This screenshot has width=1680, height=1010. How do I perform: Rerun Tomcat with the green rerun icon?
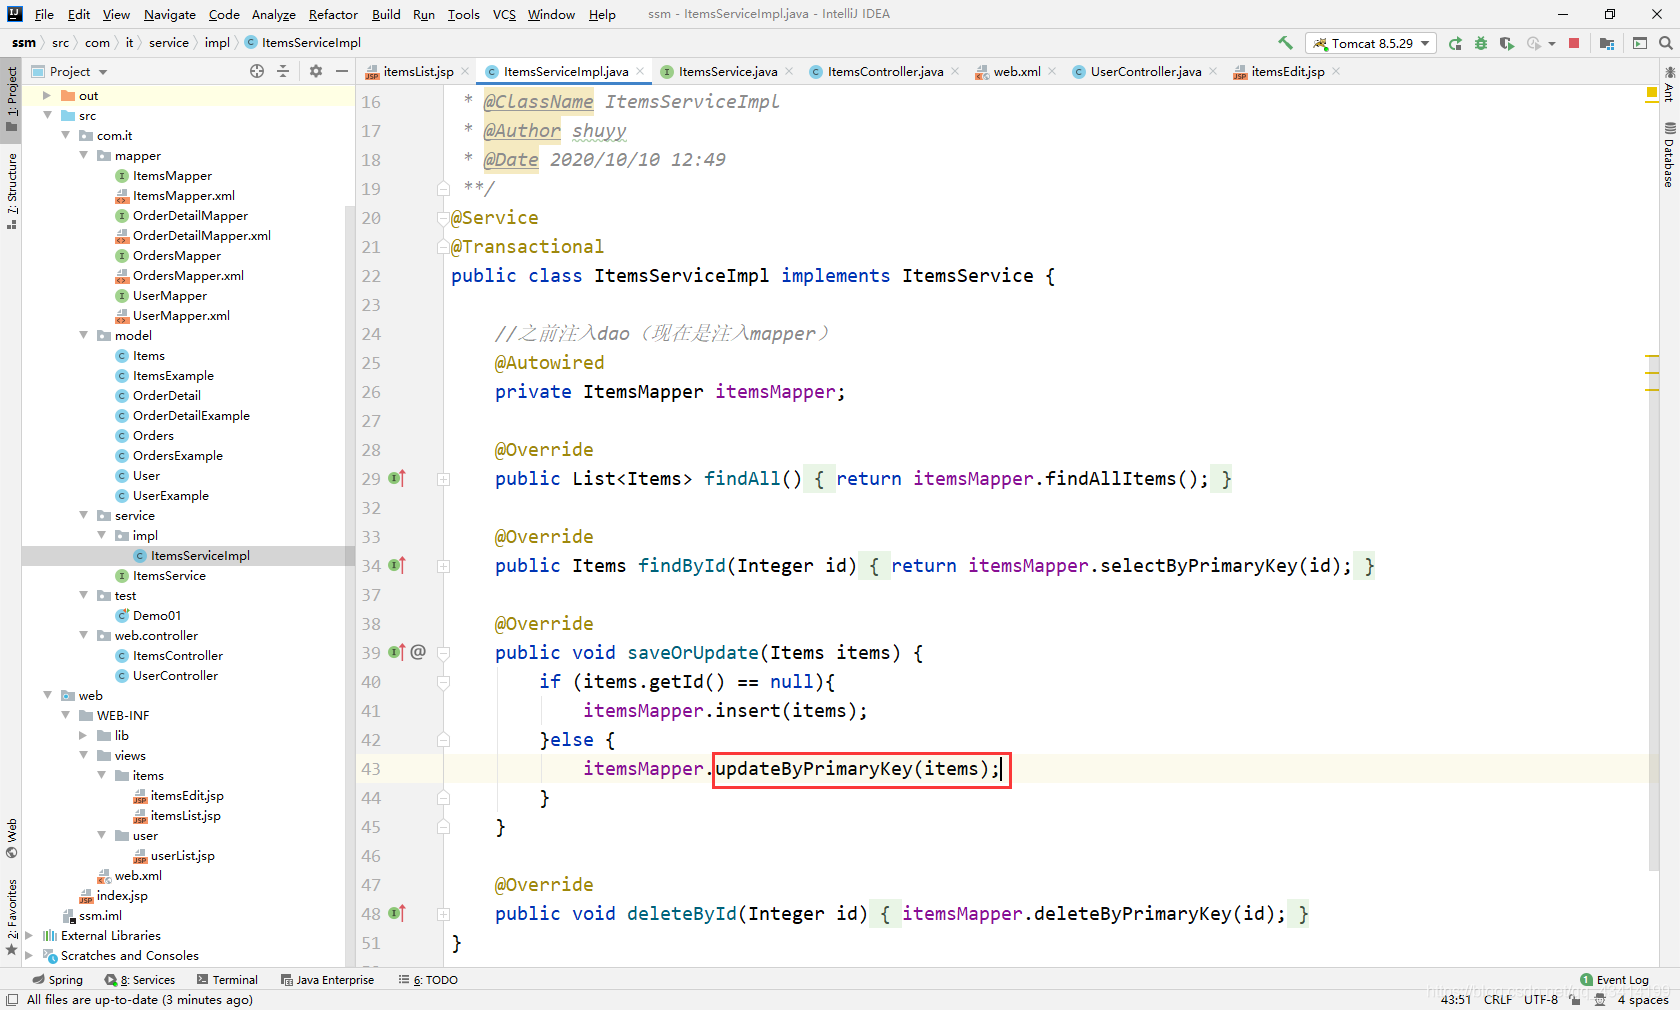coord(1455,43)
